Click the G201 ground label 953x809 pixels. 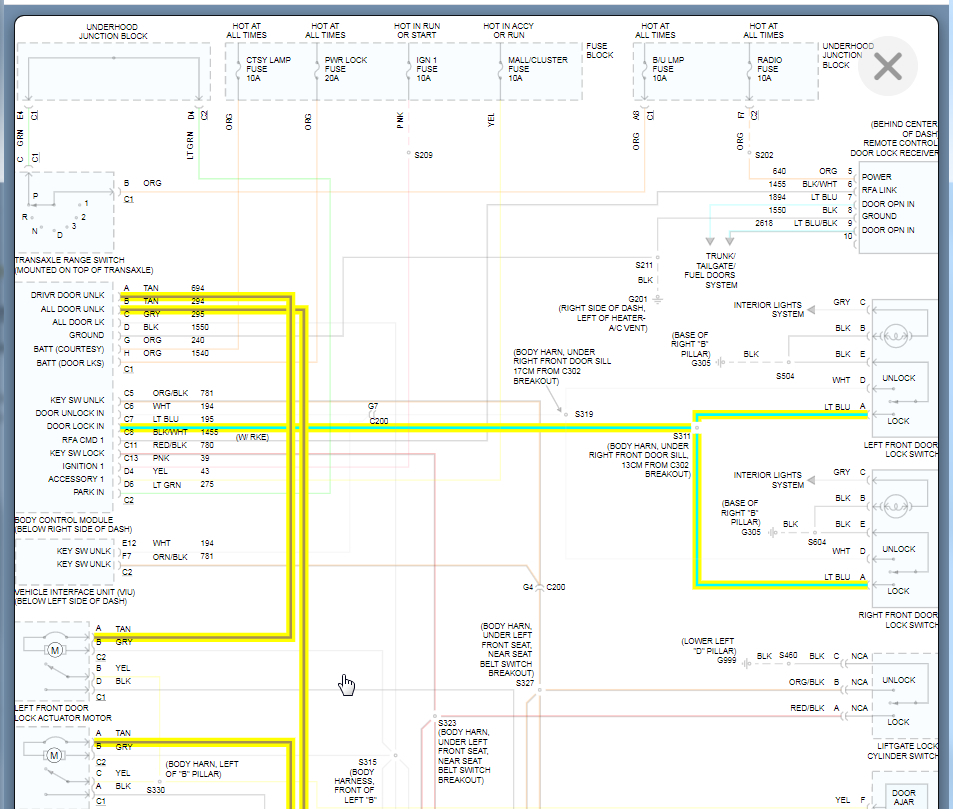[638, 299]
